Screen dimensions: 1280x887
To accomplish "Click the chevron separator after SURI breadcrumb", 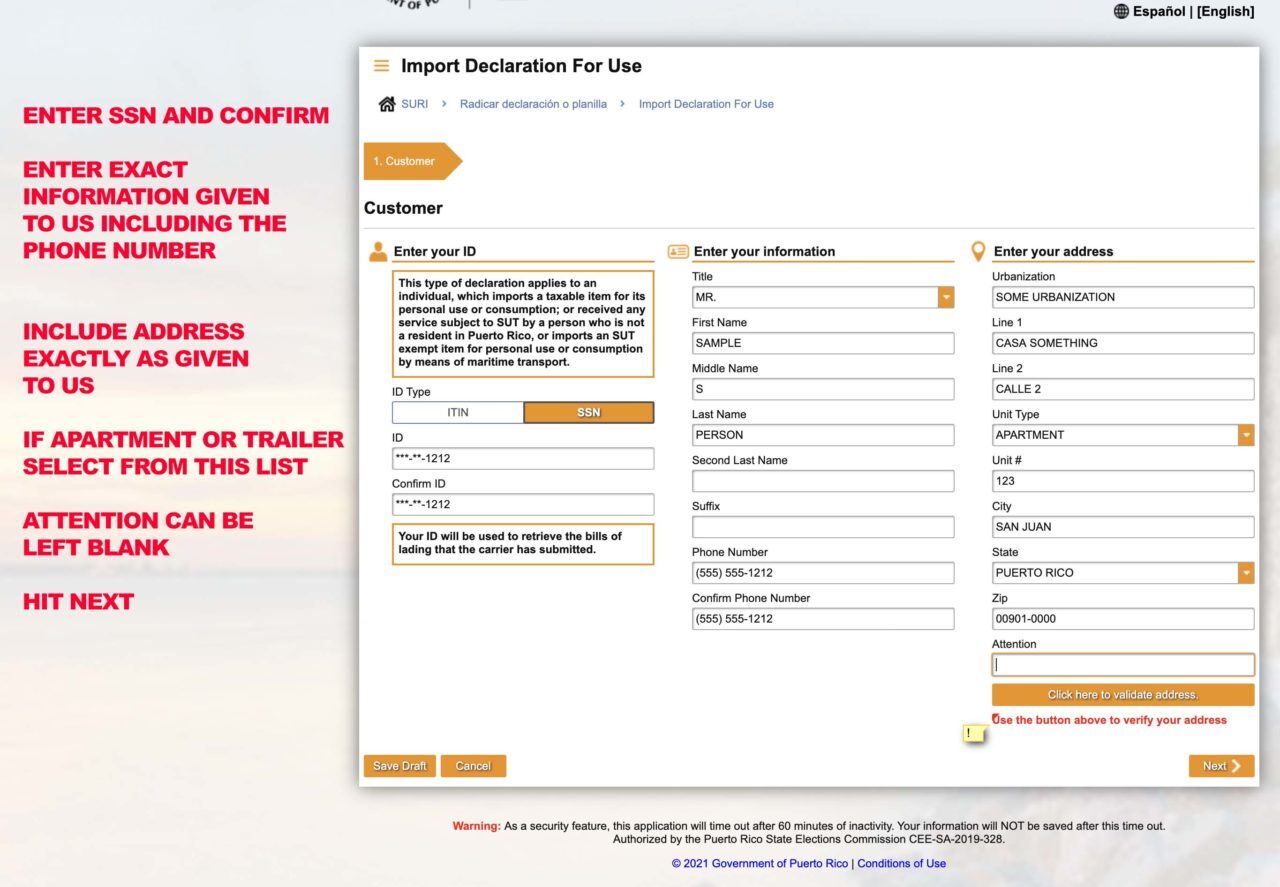I will (x=443, y=103).
